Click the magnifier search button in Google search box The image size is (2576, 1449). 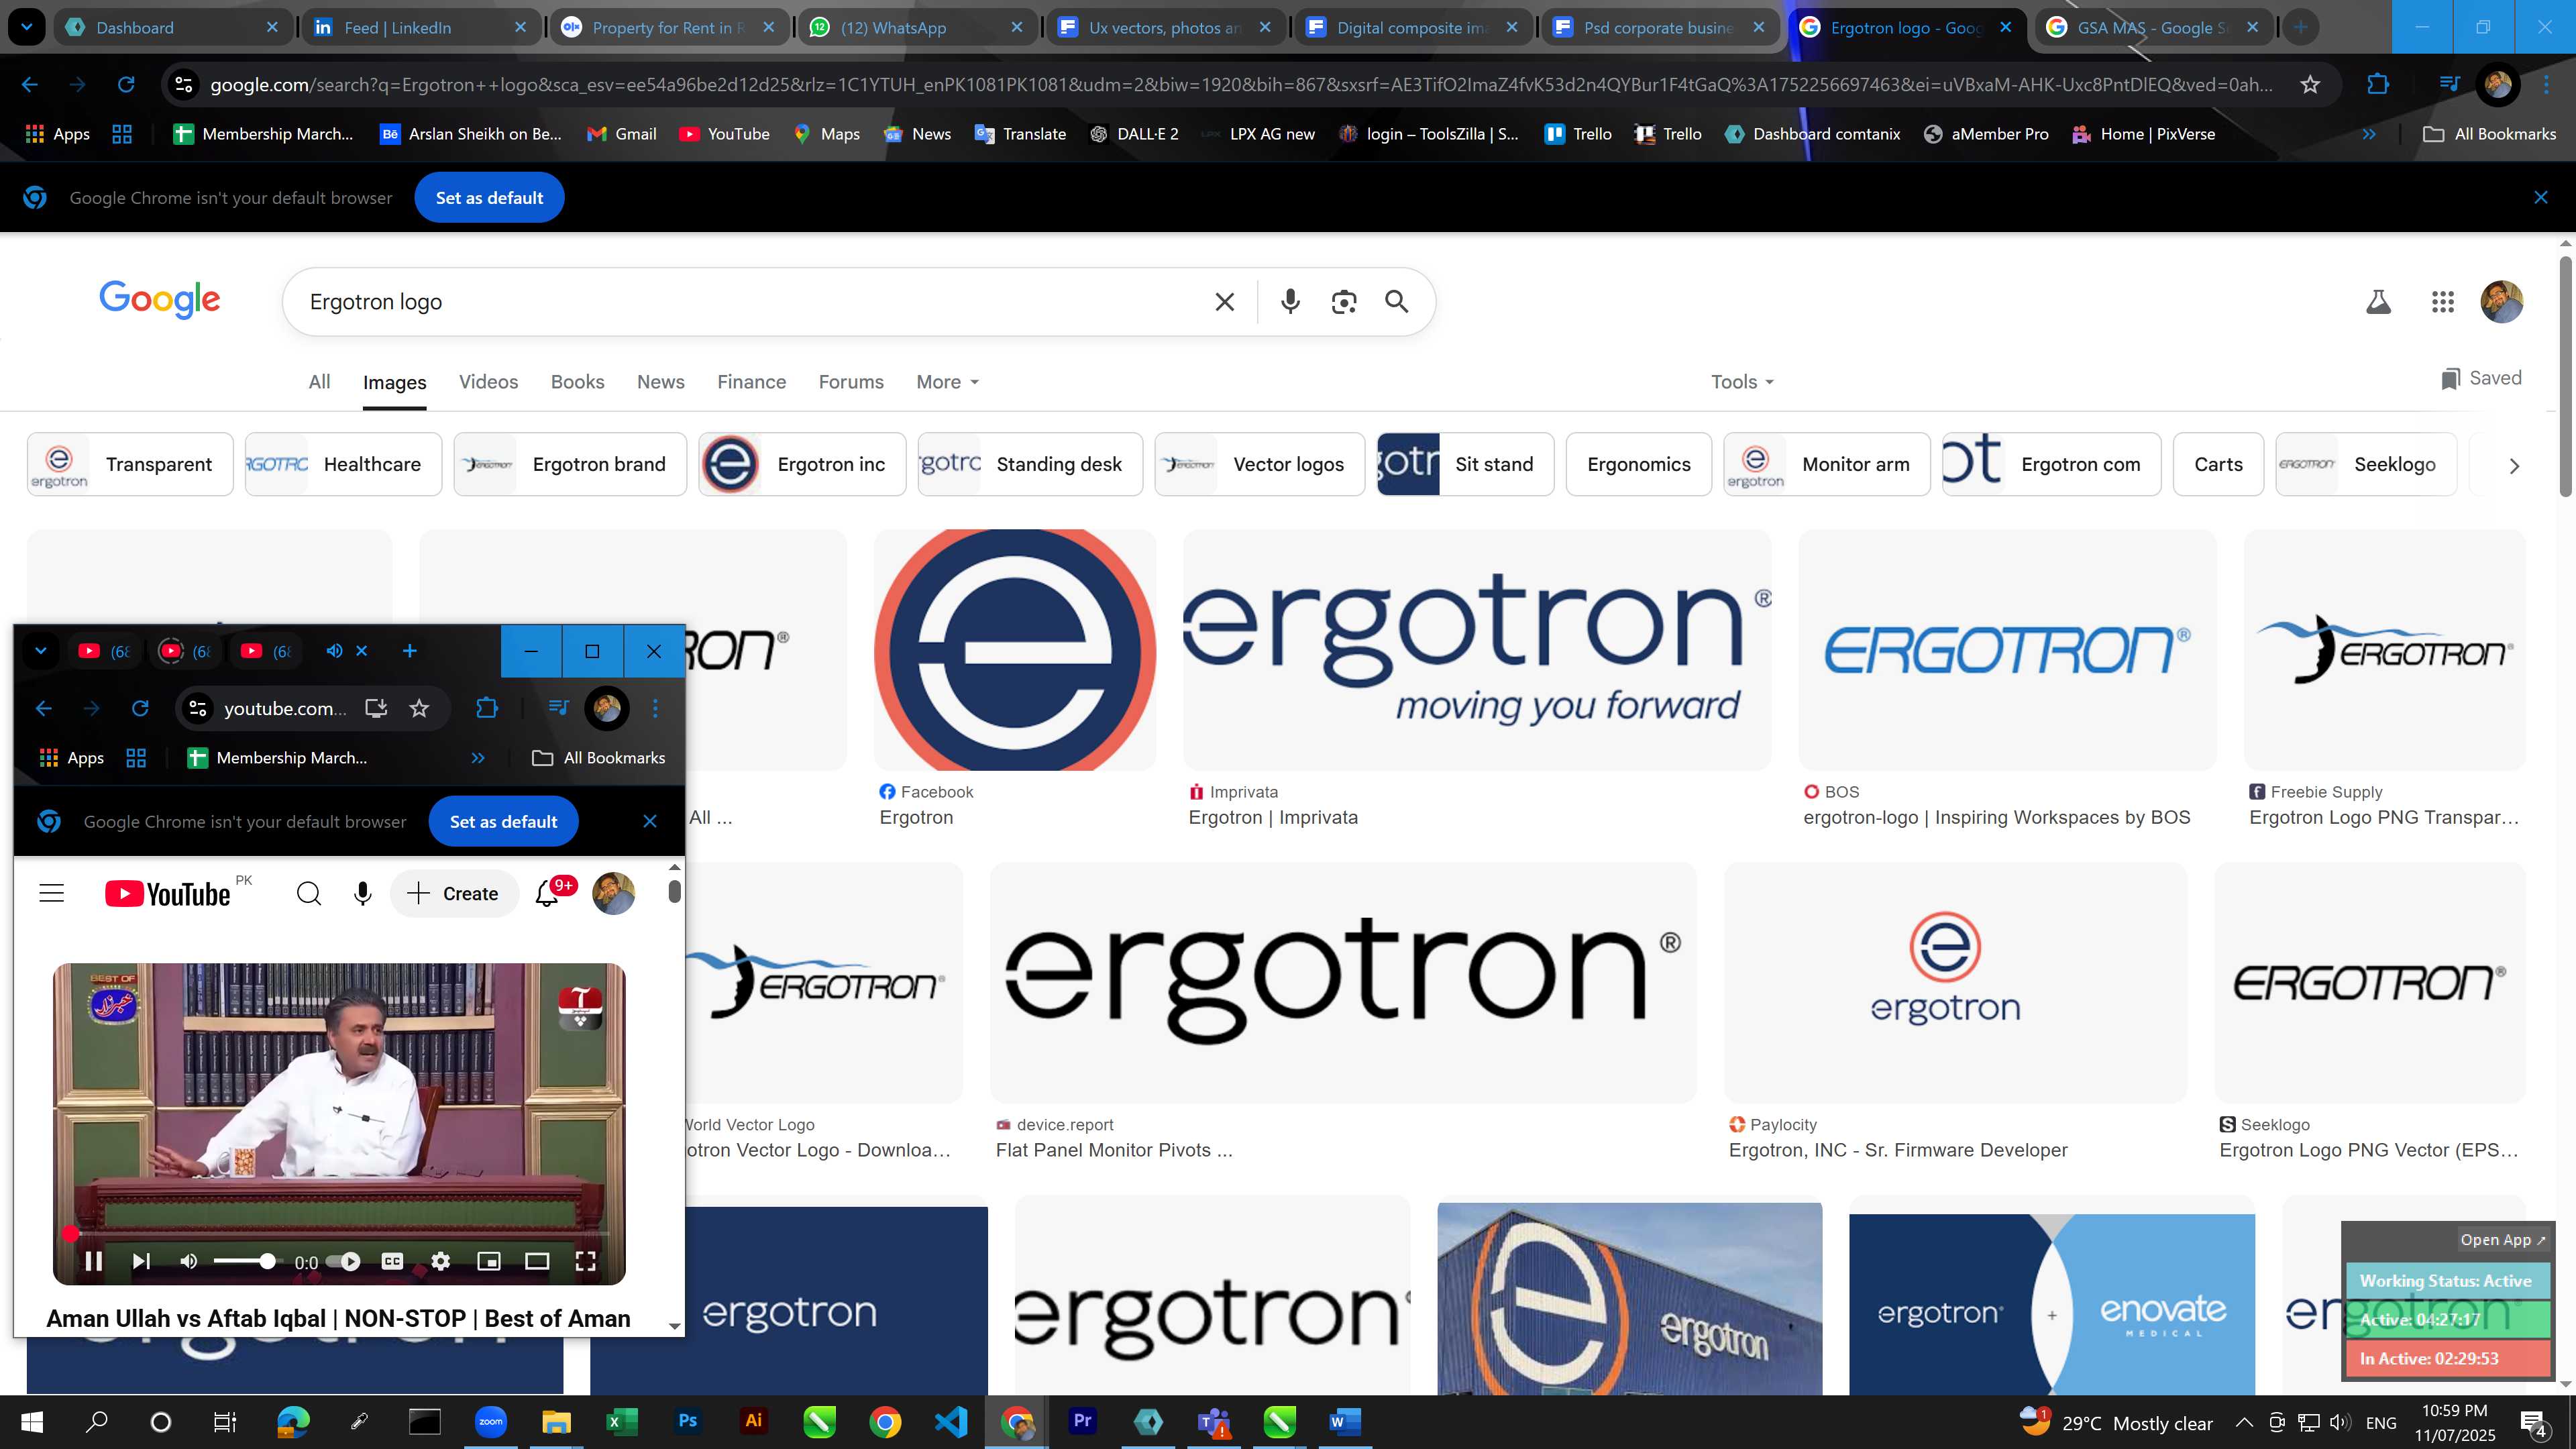click(1397, 301)
